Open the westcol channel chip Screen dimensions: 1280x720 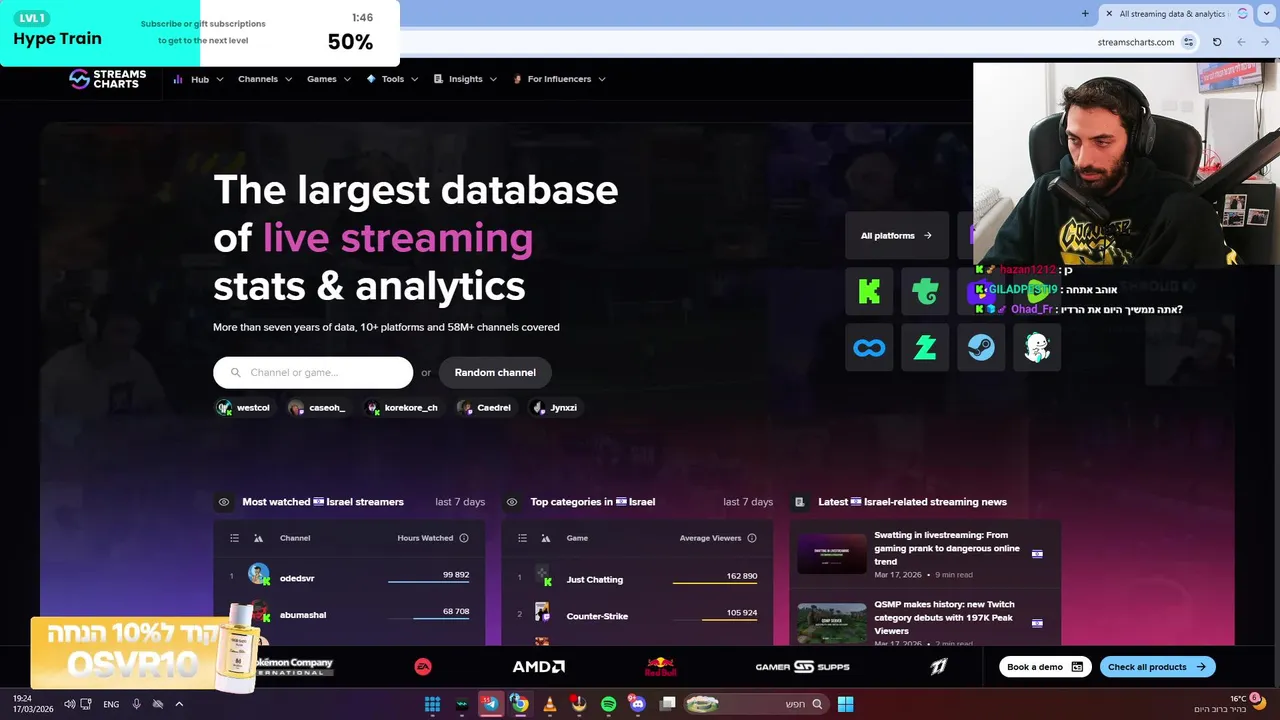[x=245, y=407]
